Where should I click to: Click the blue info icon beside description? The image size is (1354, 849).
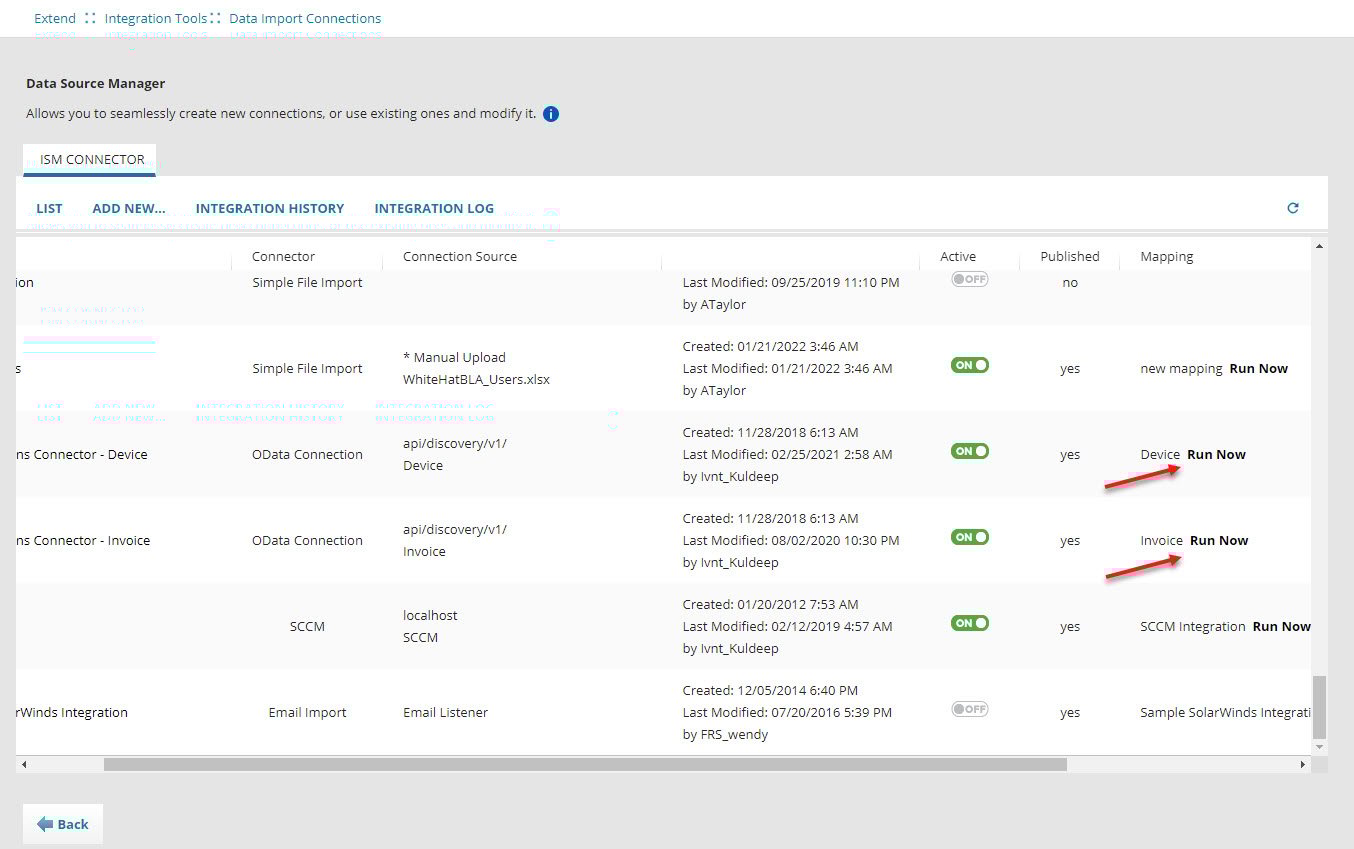pos(551,114)
